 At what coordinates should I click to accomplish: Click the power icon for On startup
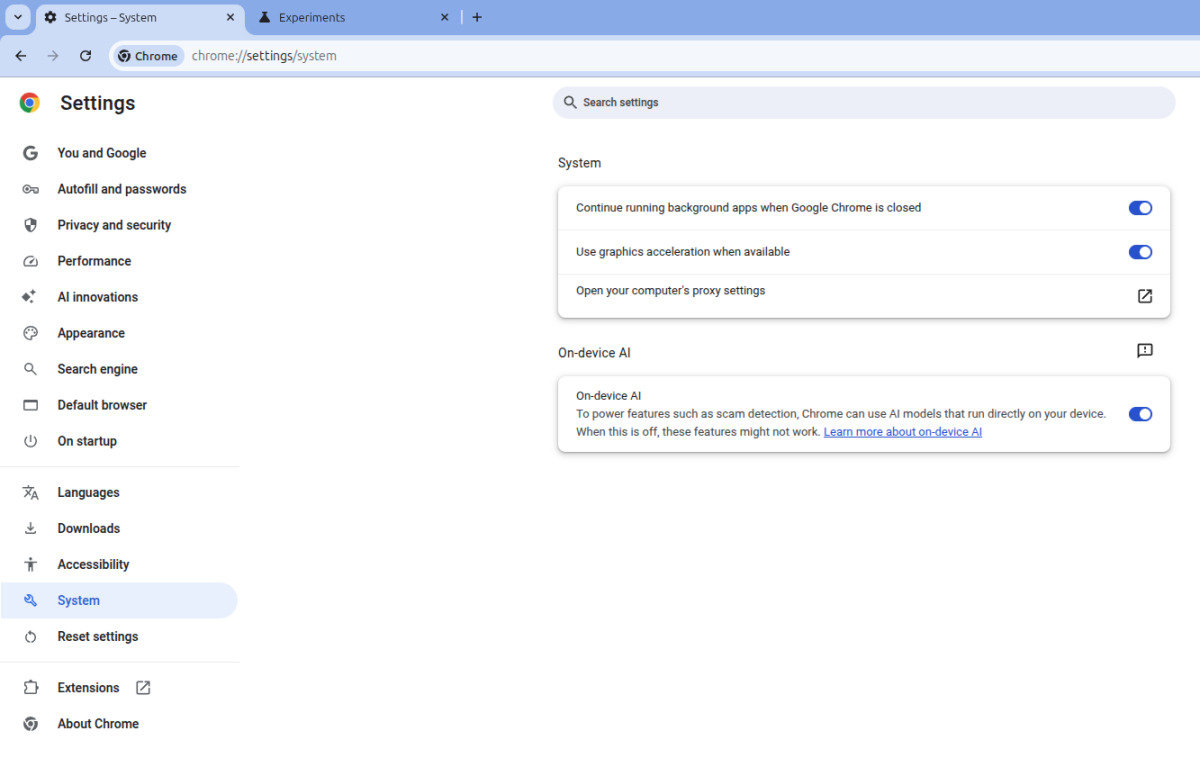pyautogui.click(x=30, y=441)
